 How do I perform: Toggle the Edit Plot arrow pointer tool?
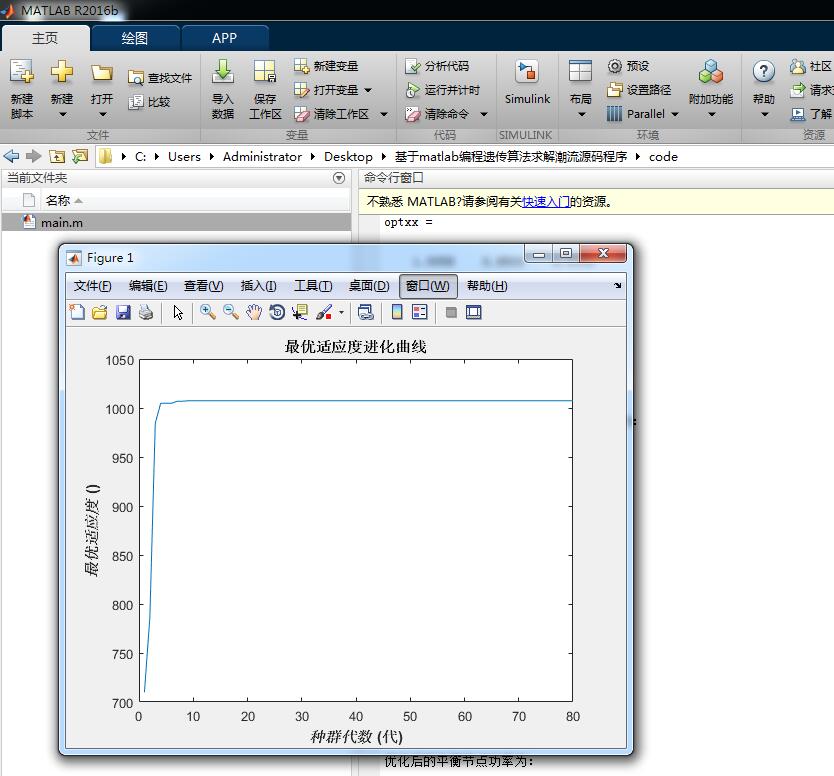point(178,312)
